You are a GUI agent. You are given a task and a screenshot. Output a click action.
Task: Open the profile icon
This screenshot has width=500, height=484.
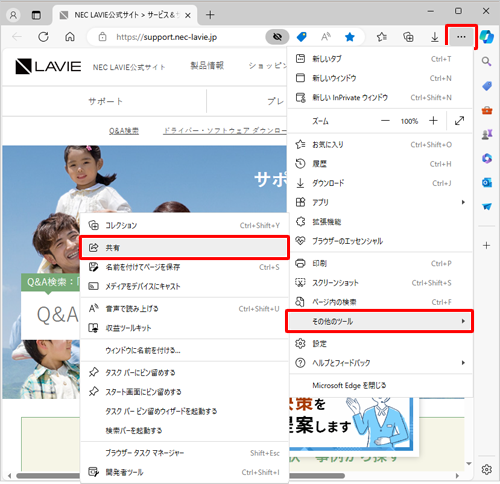[x=13, y=15]
